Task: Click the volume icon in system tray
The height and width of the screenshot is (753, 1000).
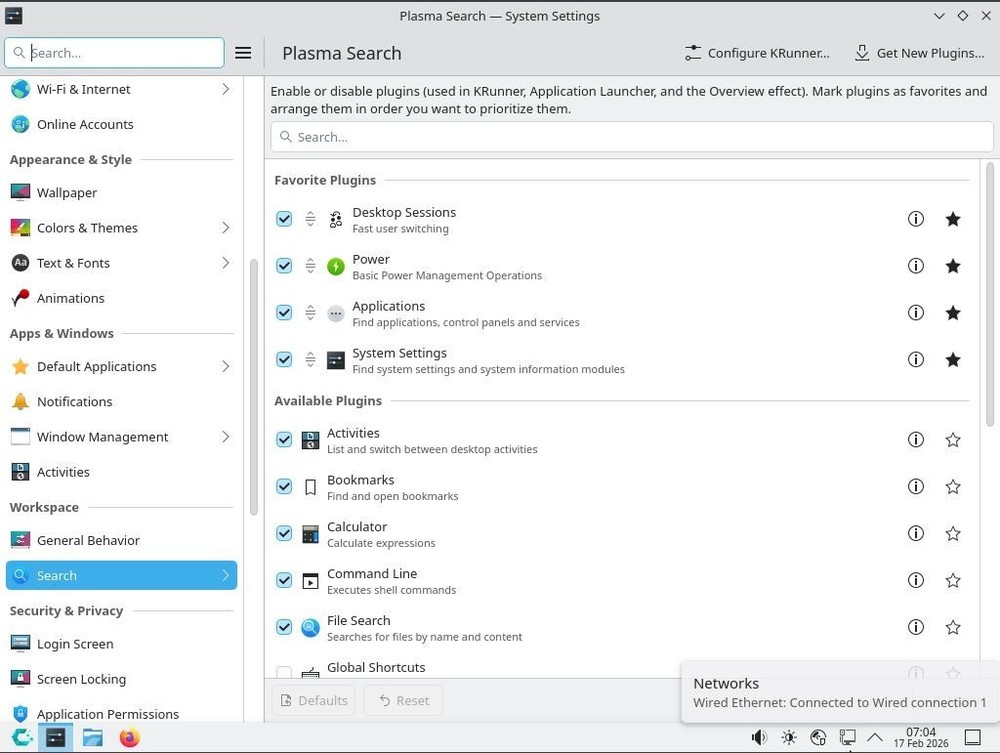Action: [x=759, y=737]
